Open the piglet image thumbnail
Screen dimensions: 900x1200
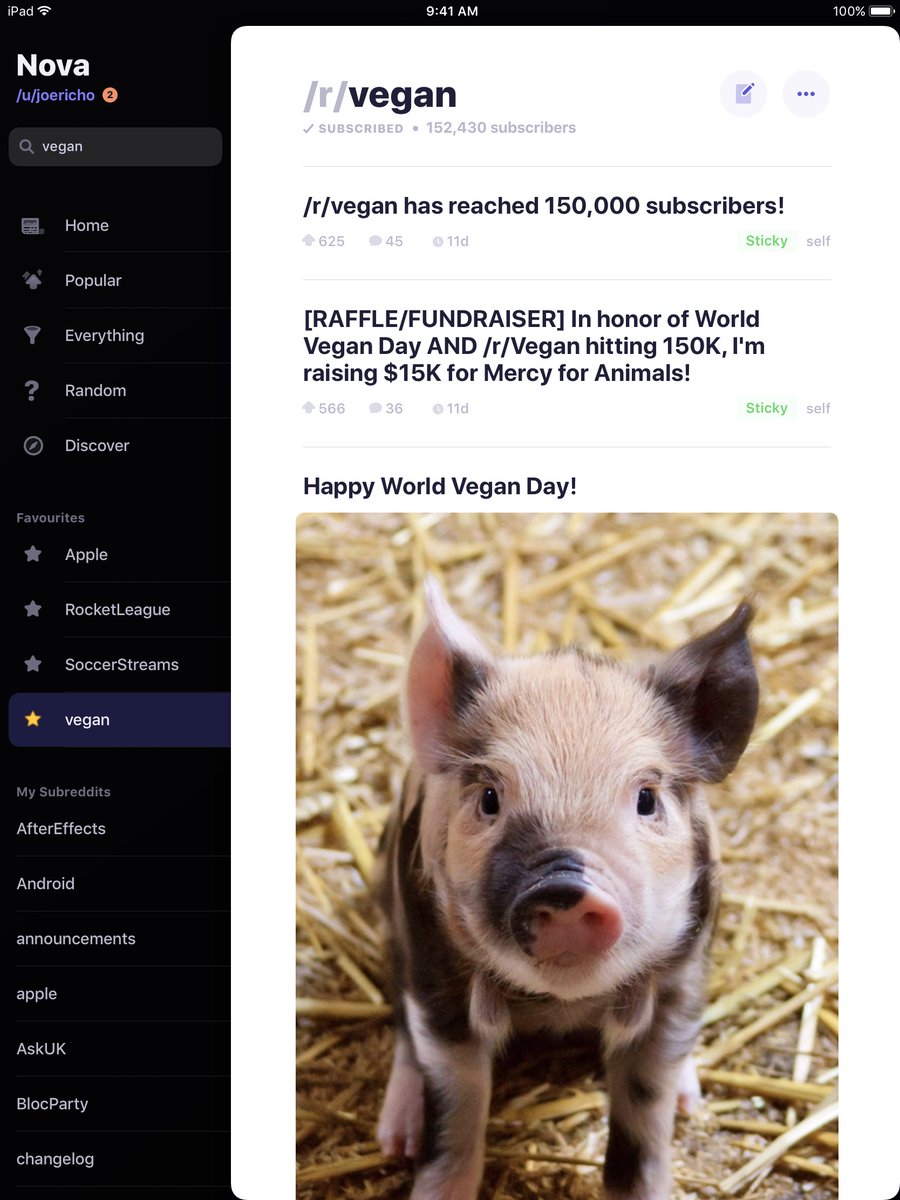[x=567, y=856]
